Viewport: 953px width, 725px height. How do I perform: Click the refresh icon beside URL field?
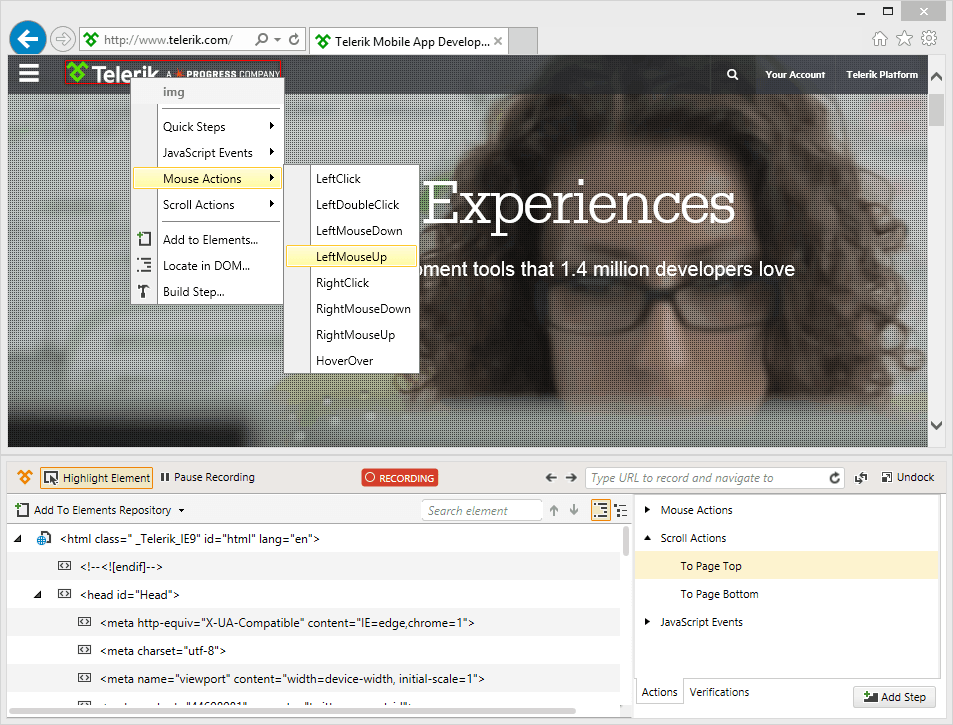(x=834, y=478)
